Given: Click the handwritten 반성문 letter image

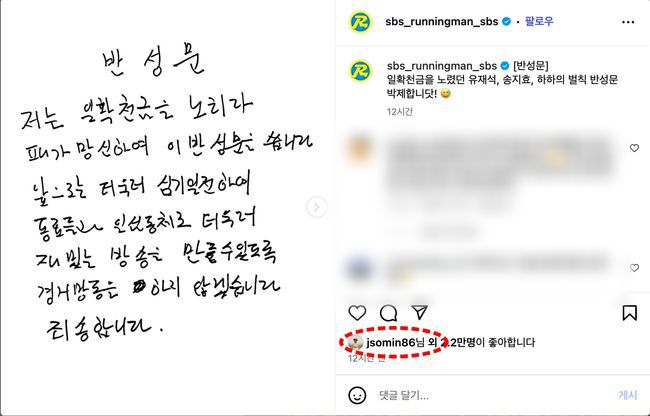Looking at the screenshot, I should pyautogui.click(x=167, y=207).
